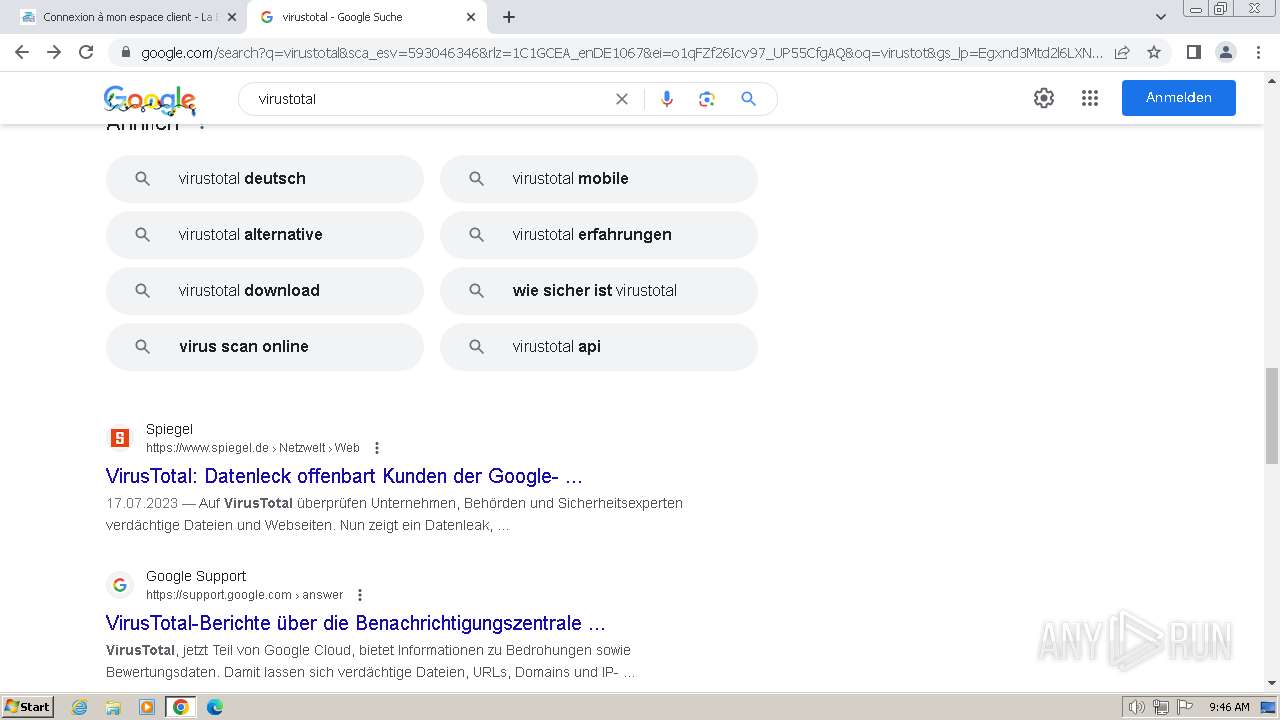Open a new tab
The width and height of the screenshot is (1280, 720).
click(x=509, y=17)
